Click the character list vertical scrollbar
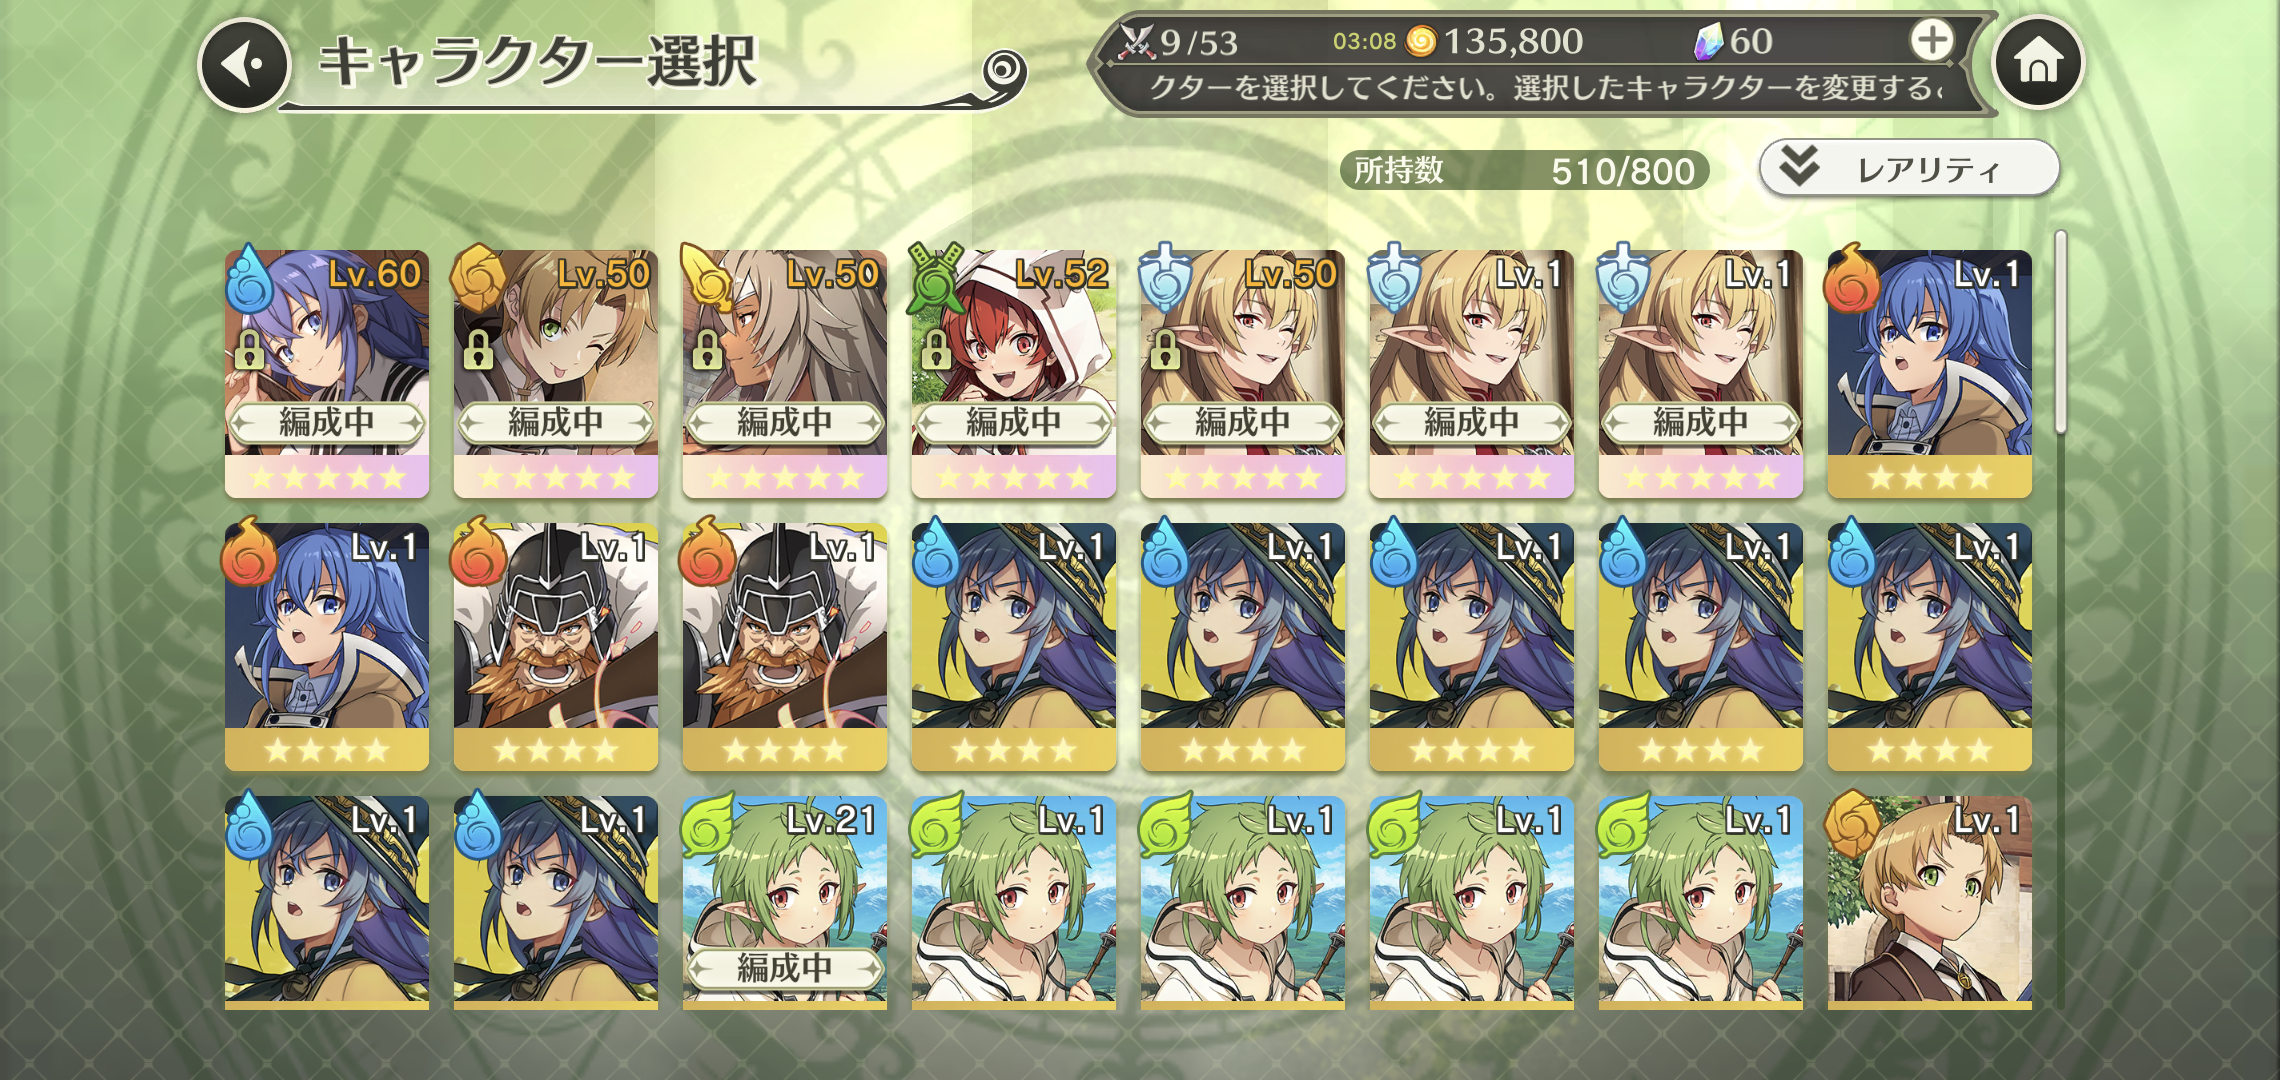The width and height of the screenshot is (2280, 1080). pos(2060,332)
